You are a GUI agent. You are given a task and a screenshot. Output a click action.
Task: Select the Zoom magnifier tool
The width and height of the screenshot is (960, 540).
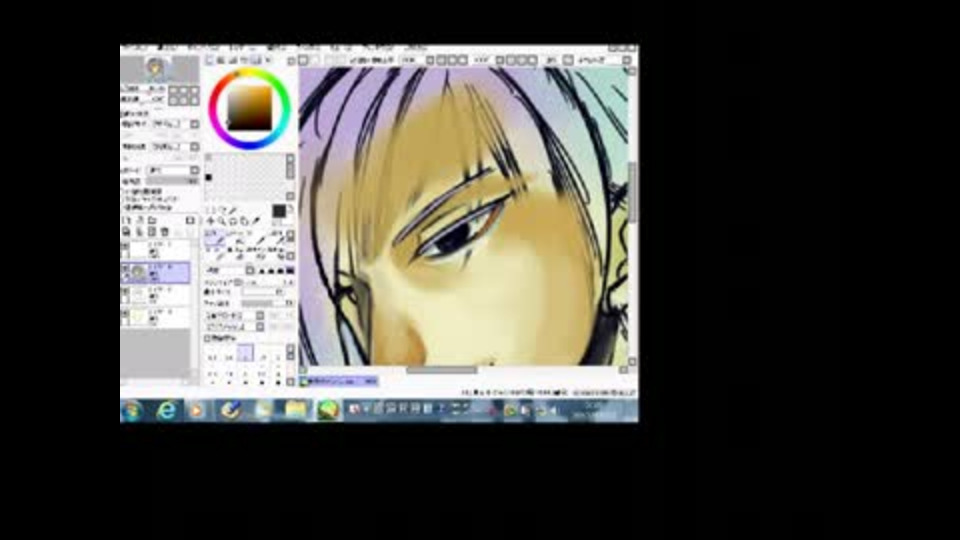point(222,221)
